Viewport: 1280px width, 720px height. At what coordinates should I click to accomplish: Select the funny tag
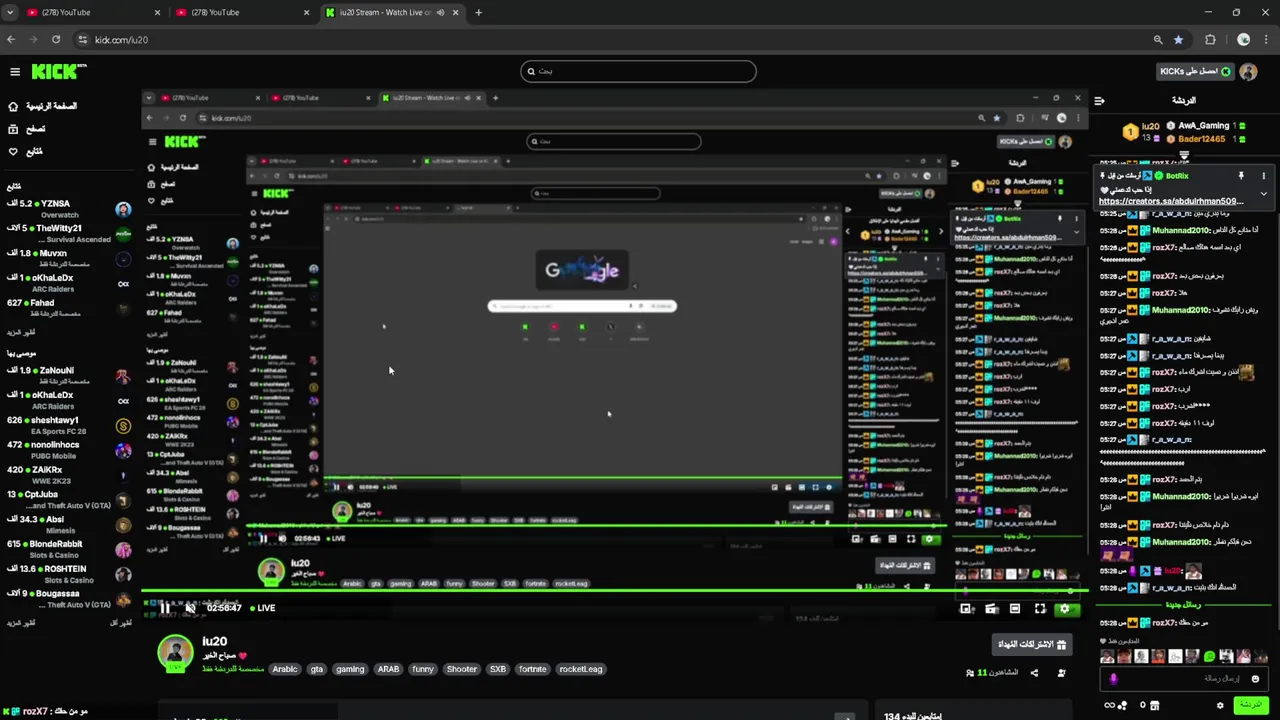423,669
